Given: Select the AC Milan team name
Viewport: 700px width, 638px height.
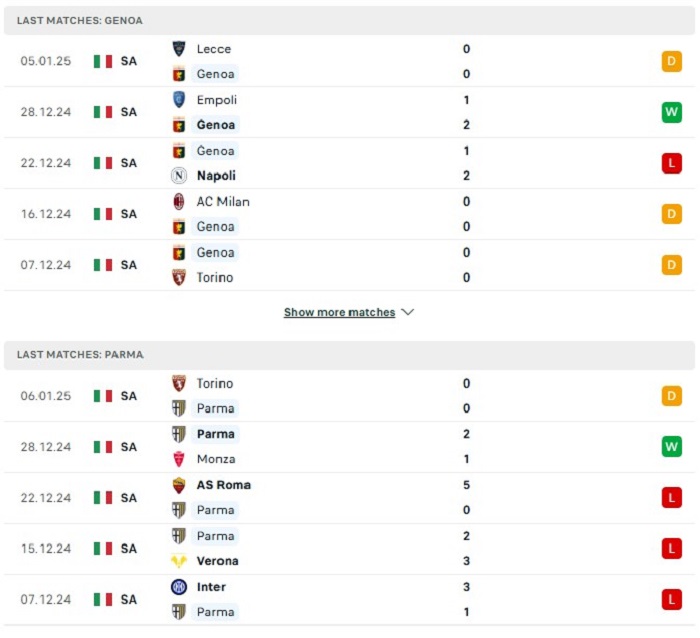Looking at the screenshot, I should (223, 202).
